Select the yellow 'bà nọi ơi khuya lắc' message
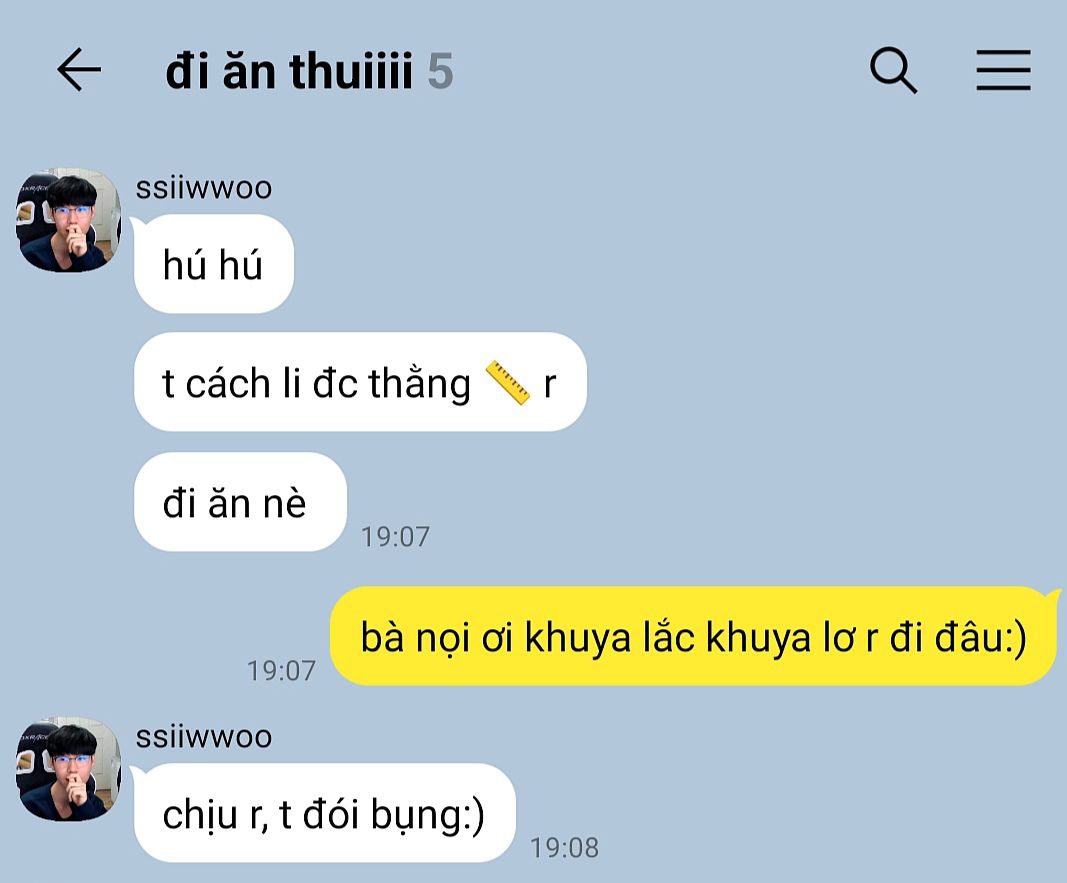1067x883 pixels. click(x=693, y=636)
